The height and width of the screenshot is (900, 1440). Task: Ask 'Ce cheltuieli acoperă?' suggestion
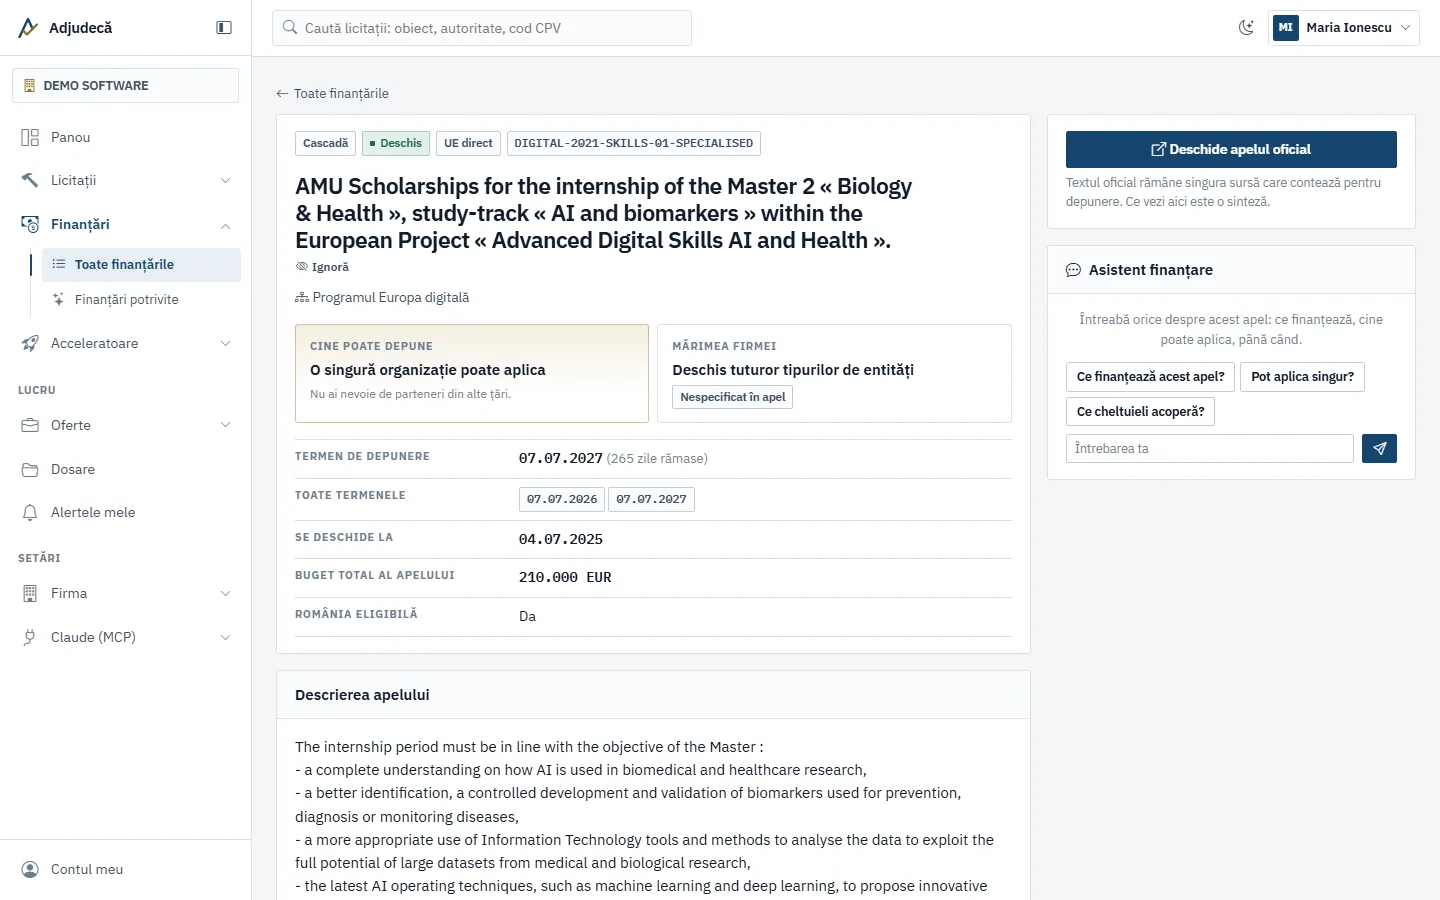click(1140, 412)
